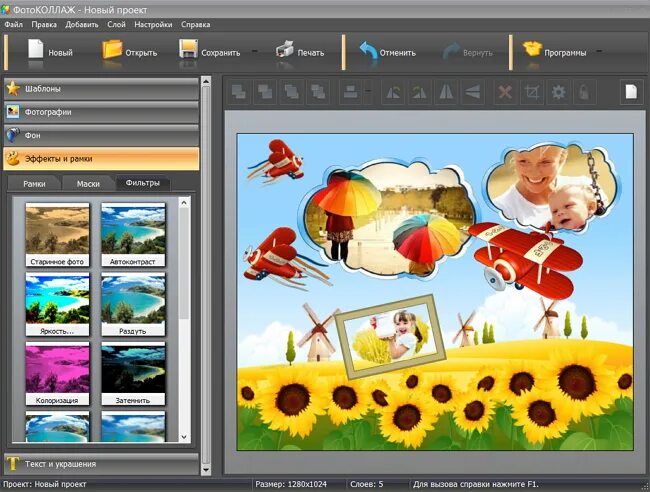650x492 pixels.
Task: Click the third layer-order icon above the canvas
Action: [291, 92]
